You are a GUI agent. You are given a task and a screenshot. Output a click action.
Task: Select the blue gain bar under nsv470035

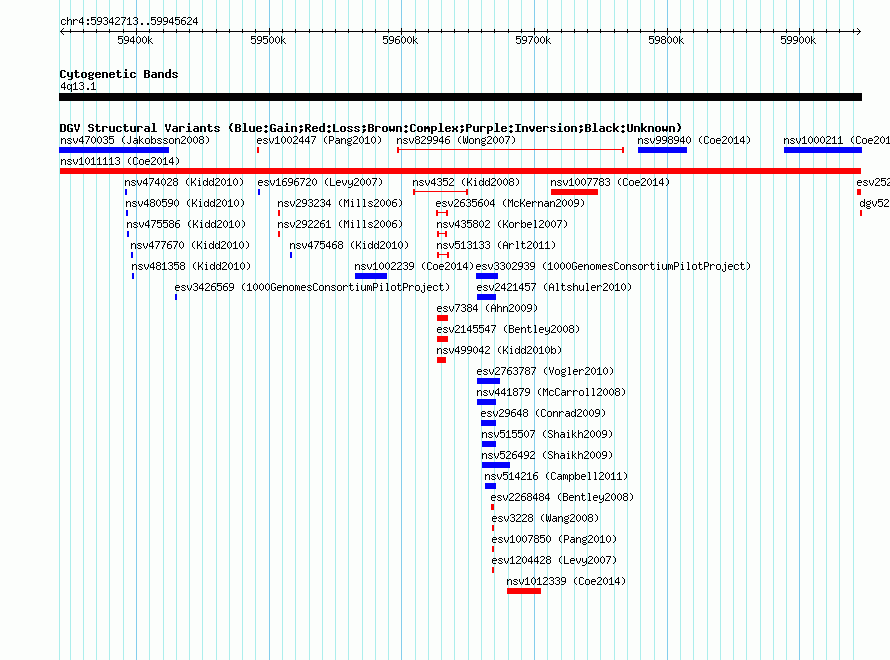click(114, 150)
